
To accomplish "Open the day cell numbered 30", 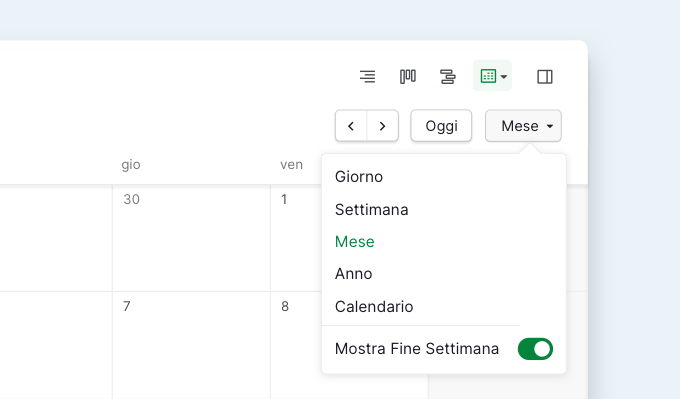I will pyautogui.click(x=191, y=238).
